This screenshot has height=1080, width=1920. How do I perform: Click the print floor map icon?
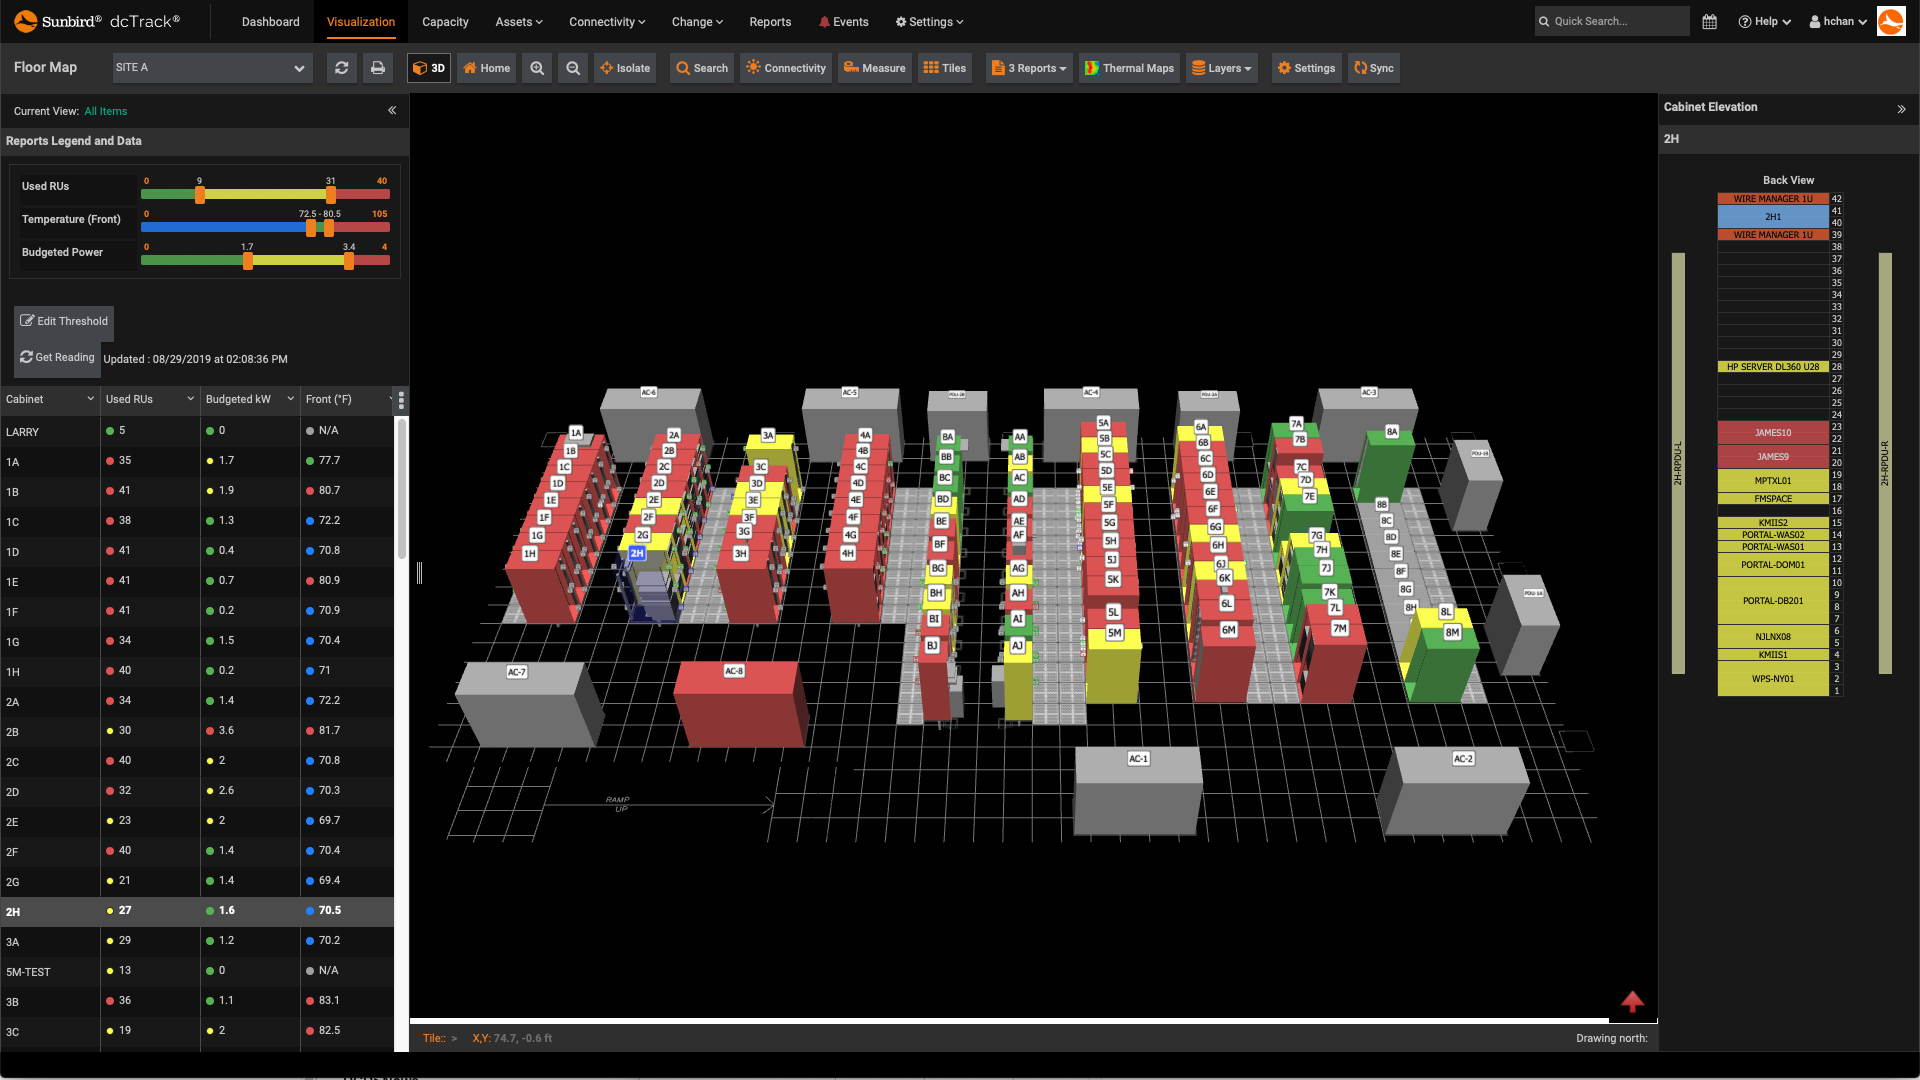pyautogui.click(x=378, y=68)
